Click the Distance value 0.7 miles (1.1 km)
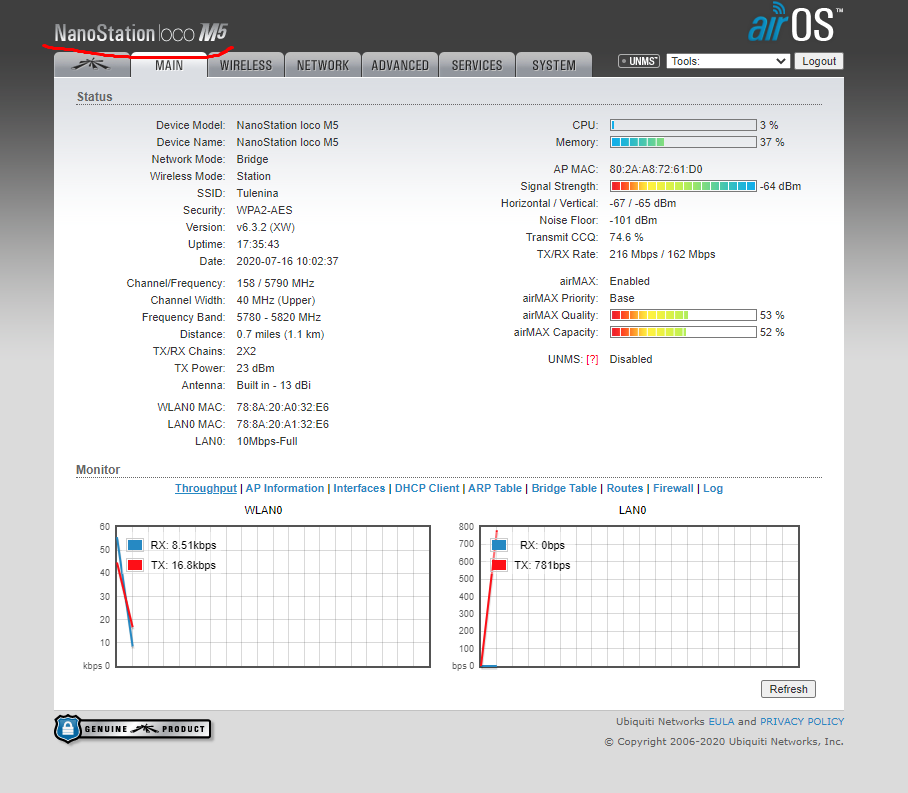 280,334
